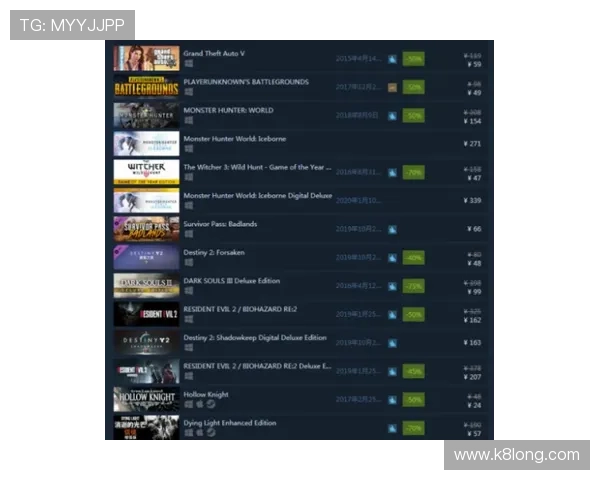
Task: Click the ¥ 163 price of Destiny 2: Shadowkeep
Action: click(x=473, y=343)
